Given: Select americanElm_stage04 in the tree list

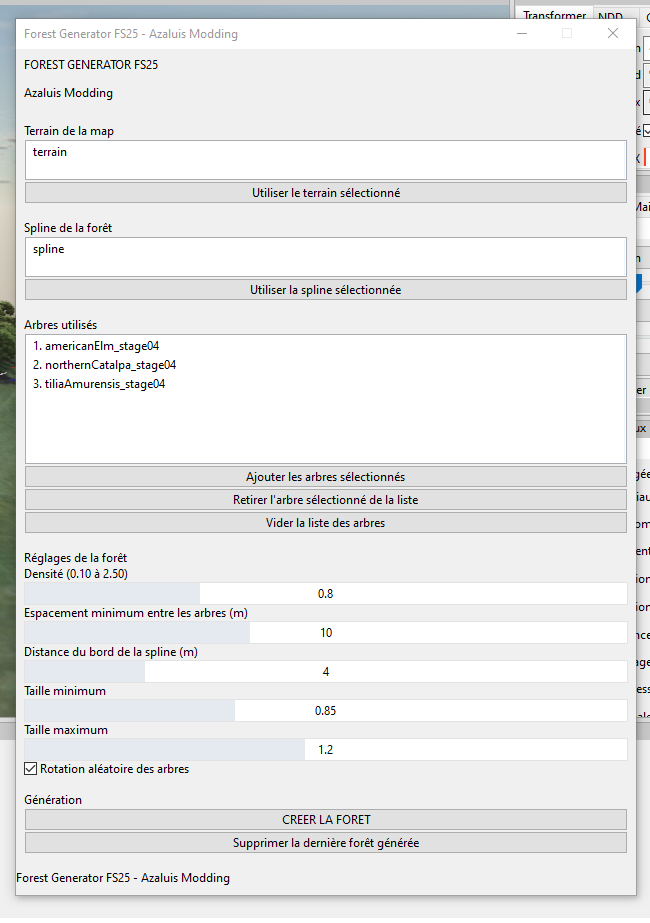Looking at the screenshot, I should 96,346.
